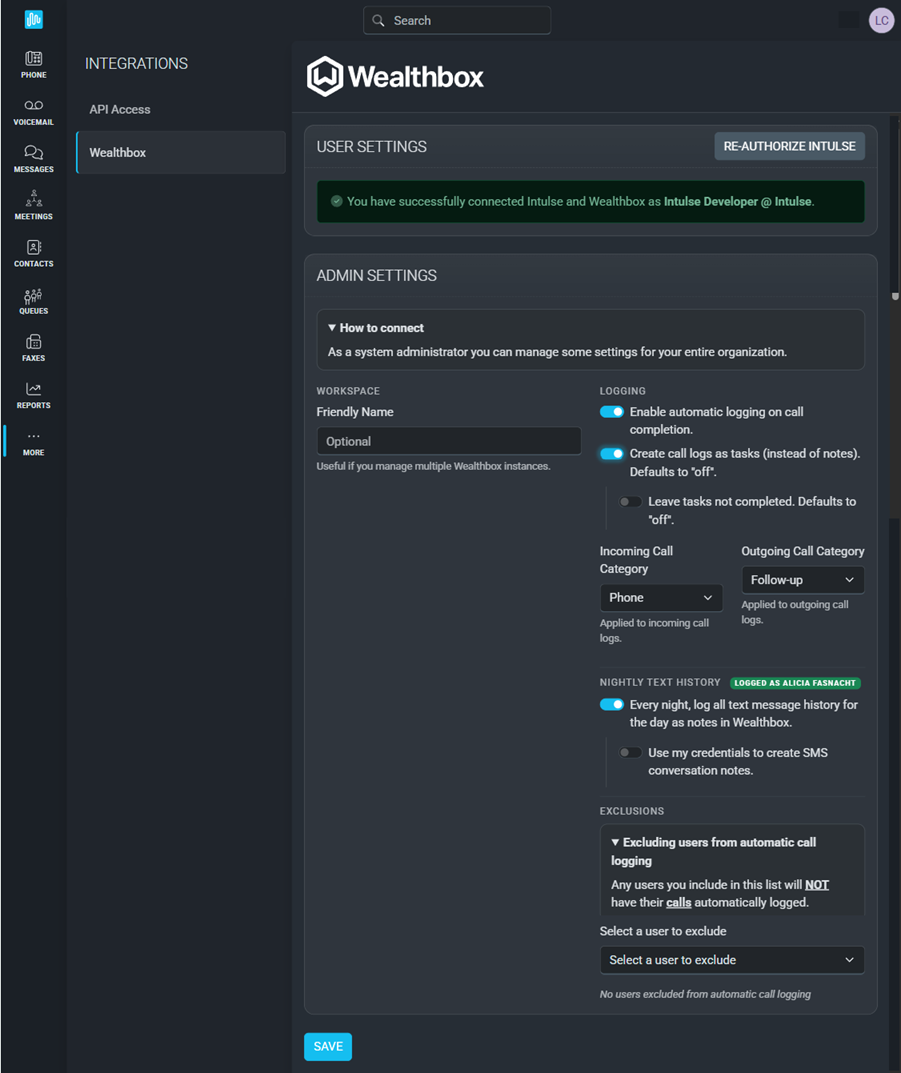Click the successfully connected message text
This screenshot has height=1073, width=901.
point(580,201)
